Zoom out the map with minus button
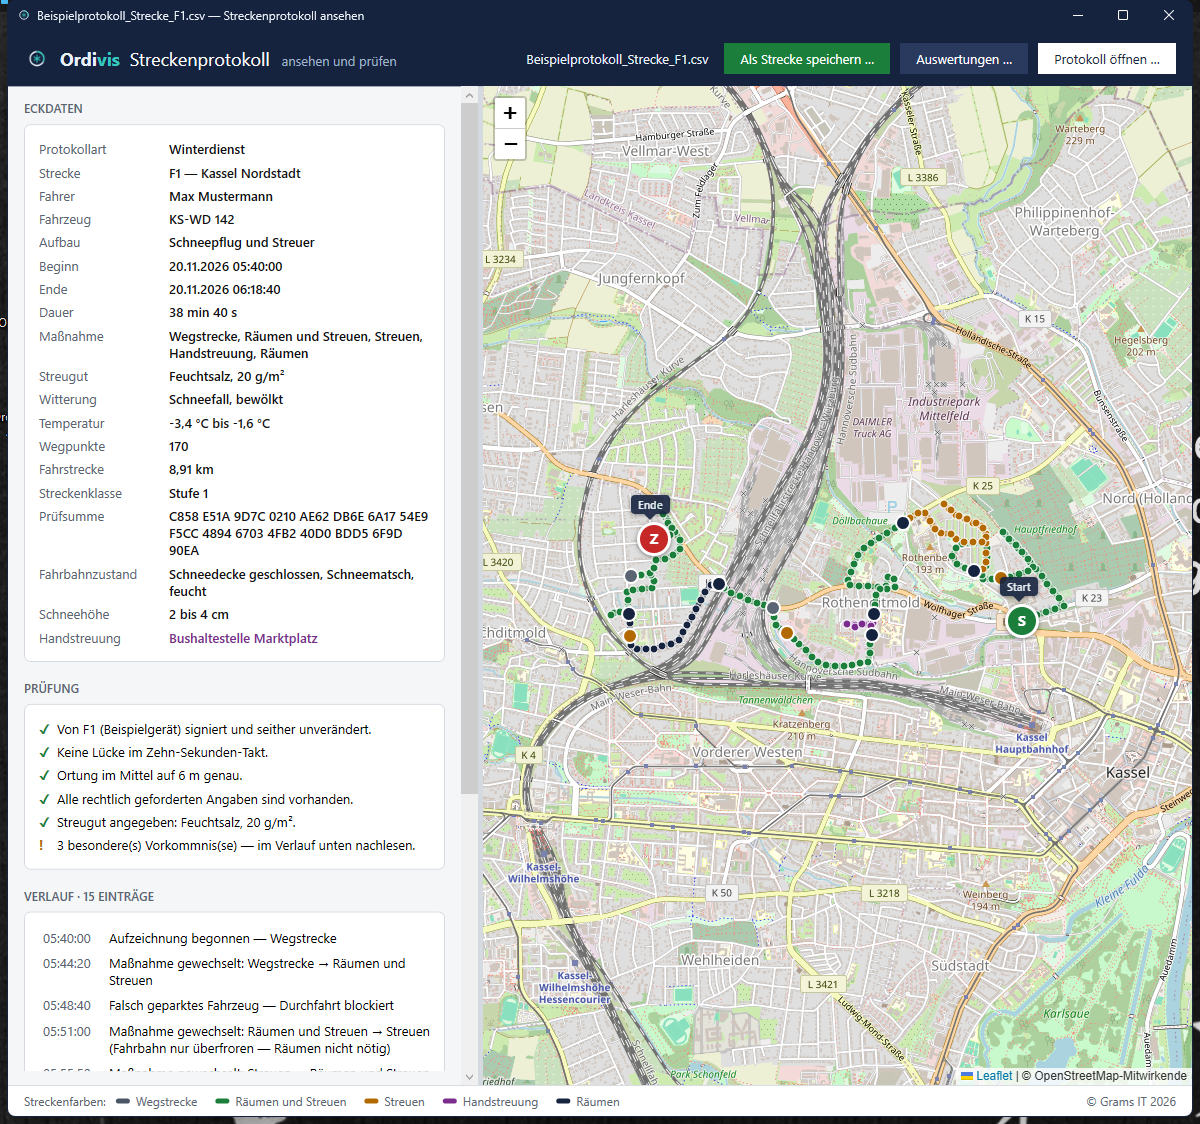The width and height of the screenshot is (1200, 1124). click(510, 144)
